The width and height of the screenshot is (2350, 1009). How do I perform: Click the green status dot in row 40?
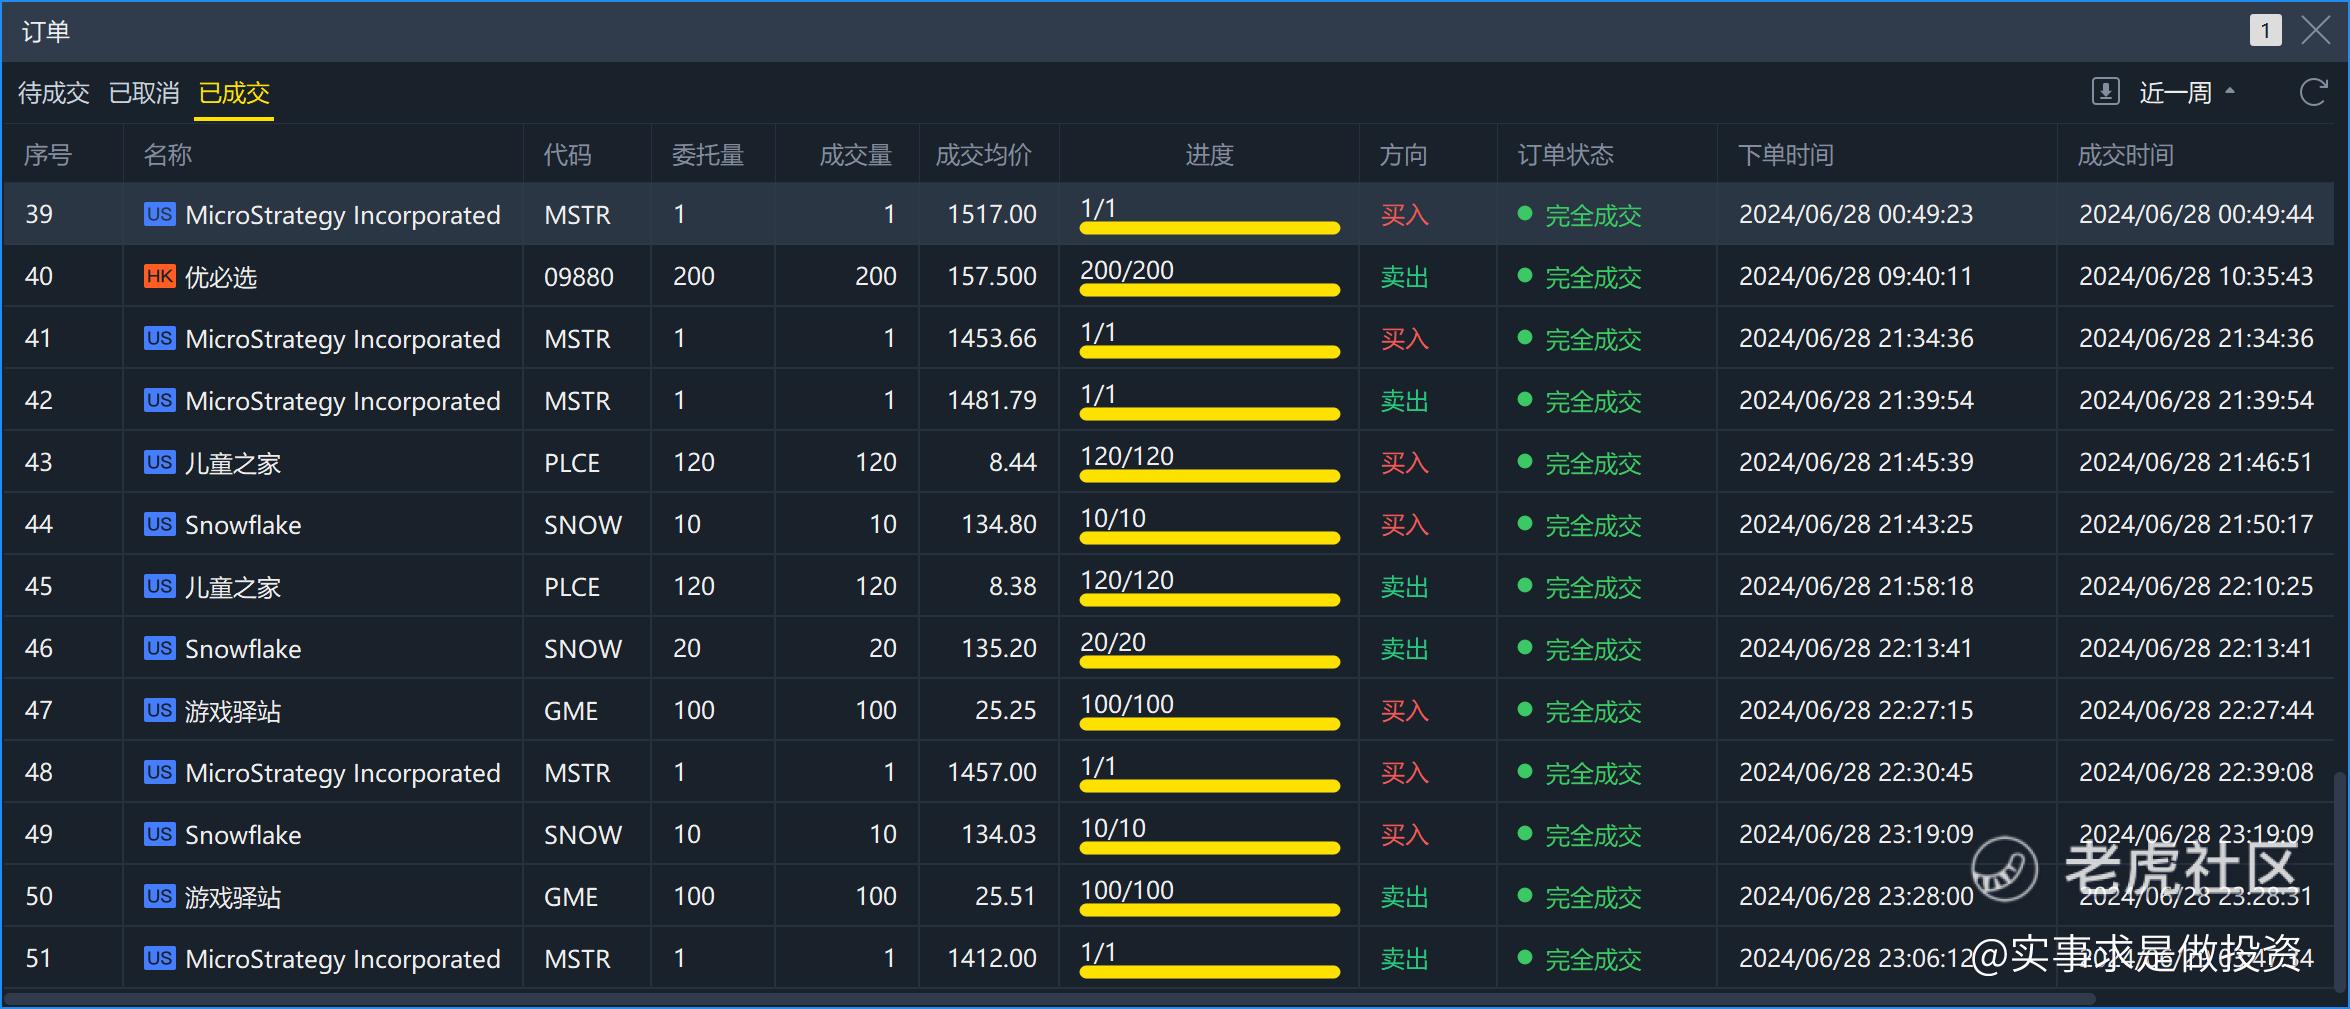click(1525, 275)
